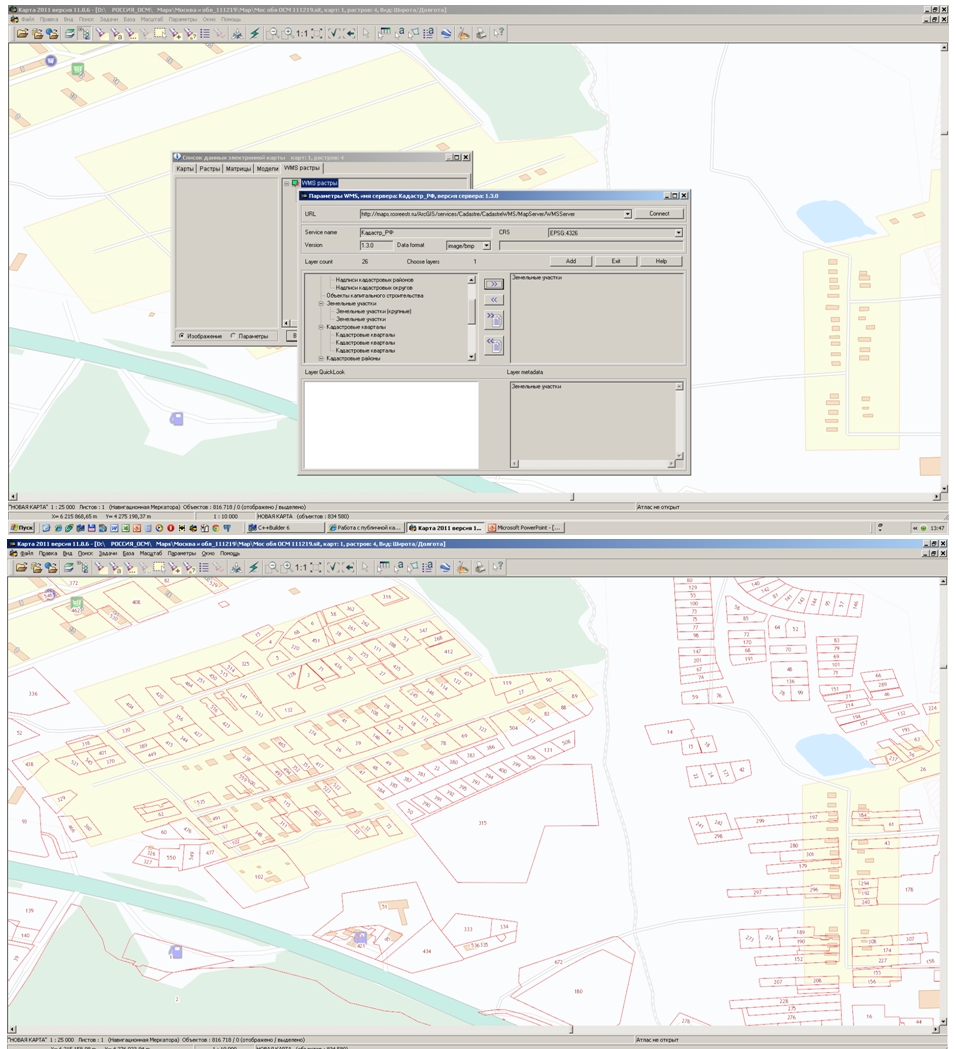Click the object list icon in lower Карта toolbar

[204, 567]
